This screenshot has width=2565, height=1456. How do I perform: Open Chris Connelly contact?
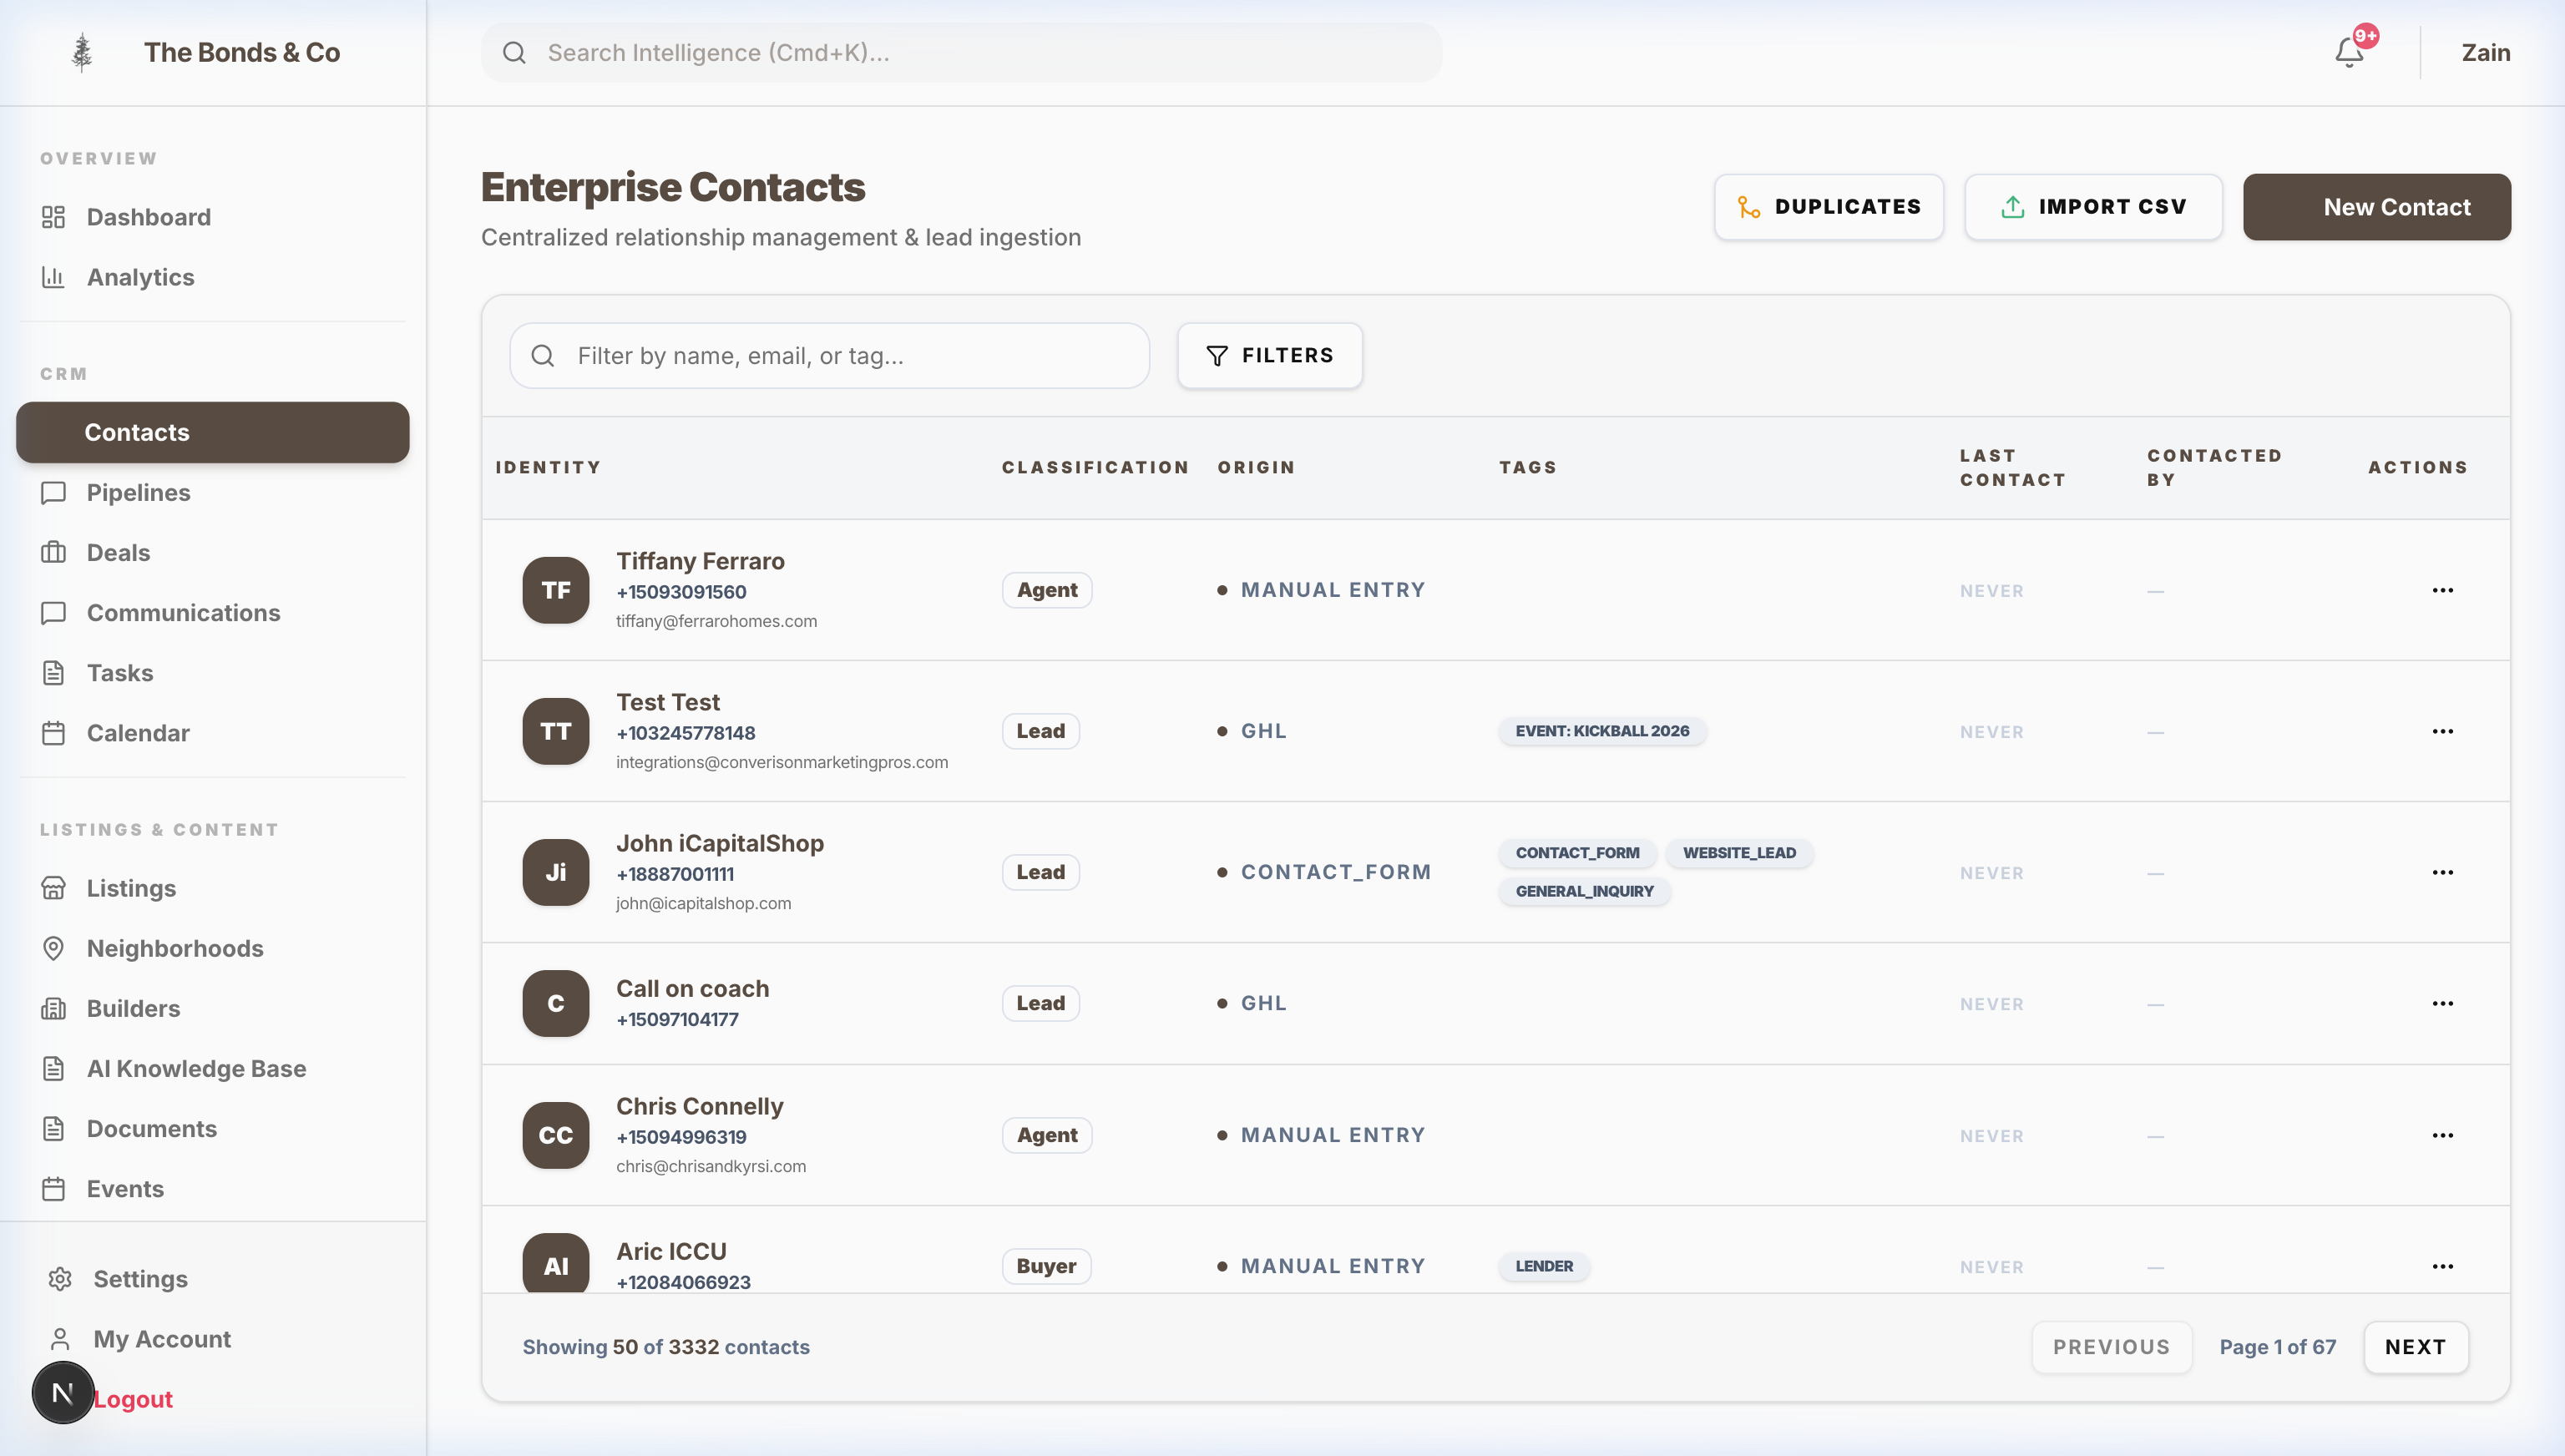pyautogui.click(x=699, y=1106)
